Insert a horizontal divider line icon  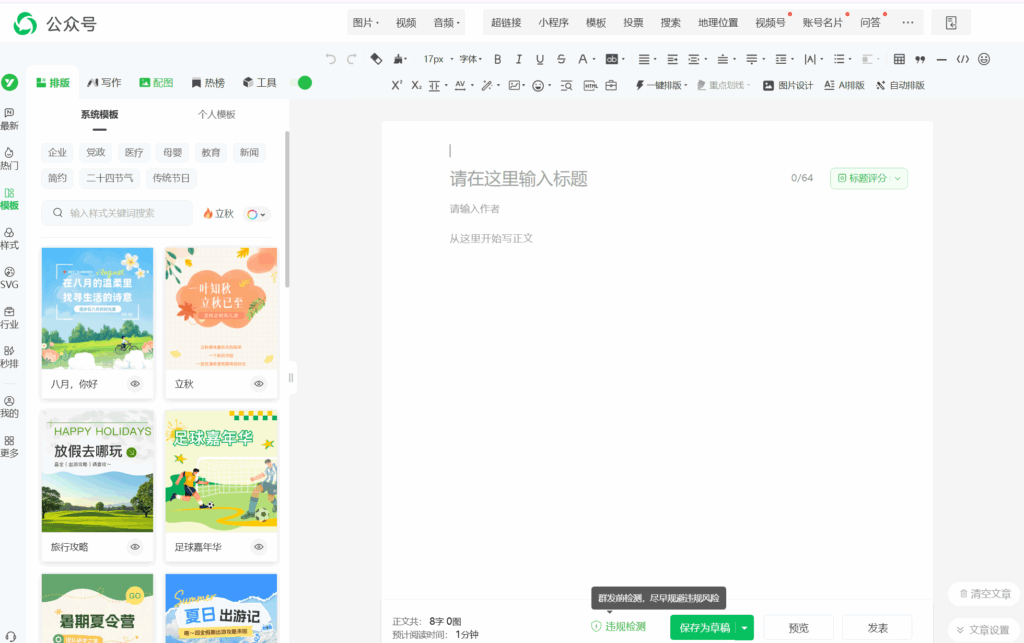pos(941,59)
